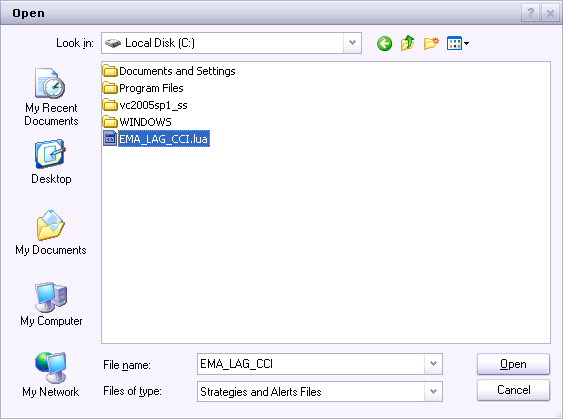563x419 pixels.
Task: Select the vc2005sp1_ss folder icon
Action: pyautogui.click(x=110, y=105)
